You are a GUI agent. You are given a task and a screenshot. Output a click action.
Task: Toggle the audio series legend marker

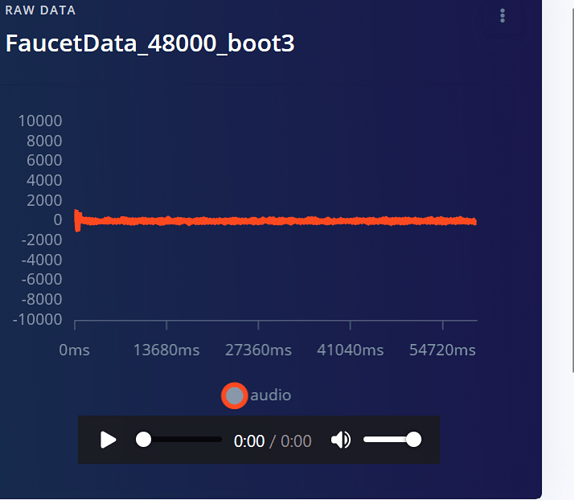234,395
